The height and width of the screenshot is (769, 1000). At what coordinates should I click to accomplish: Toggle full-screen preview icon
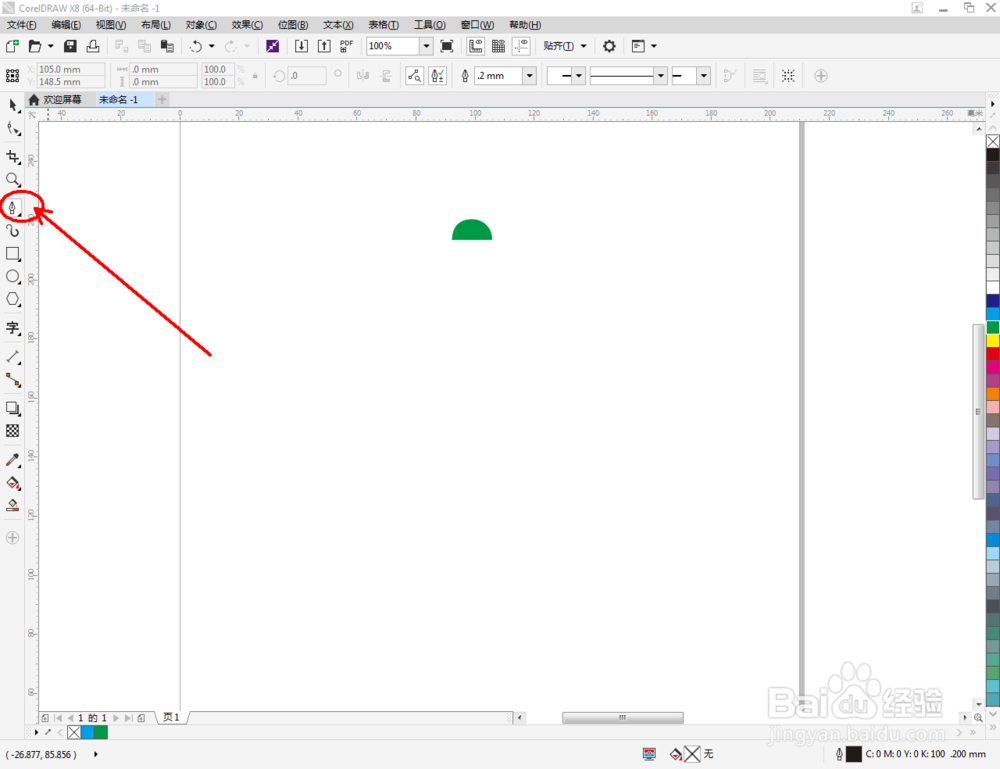click(447, 46)
